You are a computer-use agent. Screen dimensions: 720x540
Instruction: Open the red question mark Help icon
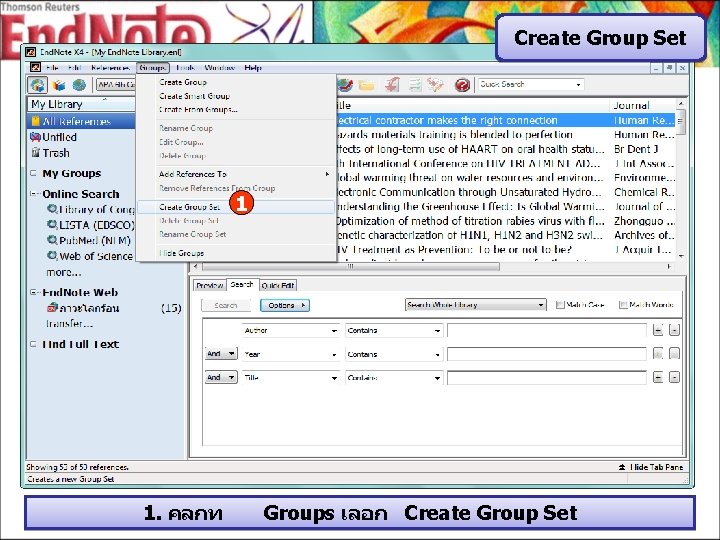[462, 85]
